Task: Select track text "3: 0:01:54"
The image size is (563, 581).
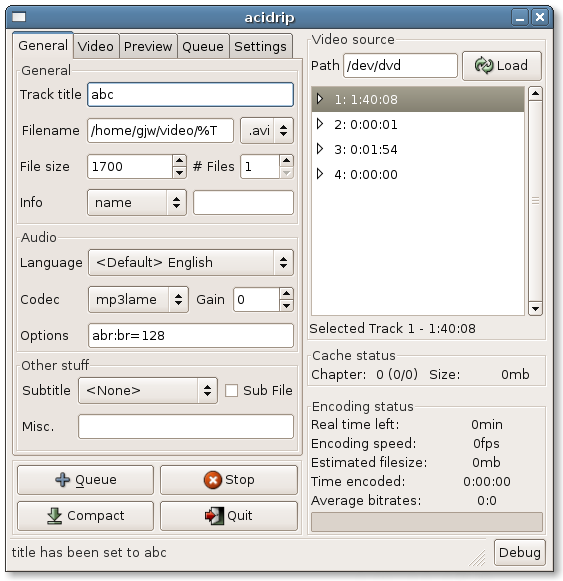Action: click(366, 150)
